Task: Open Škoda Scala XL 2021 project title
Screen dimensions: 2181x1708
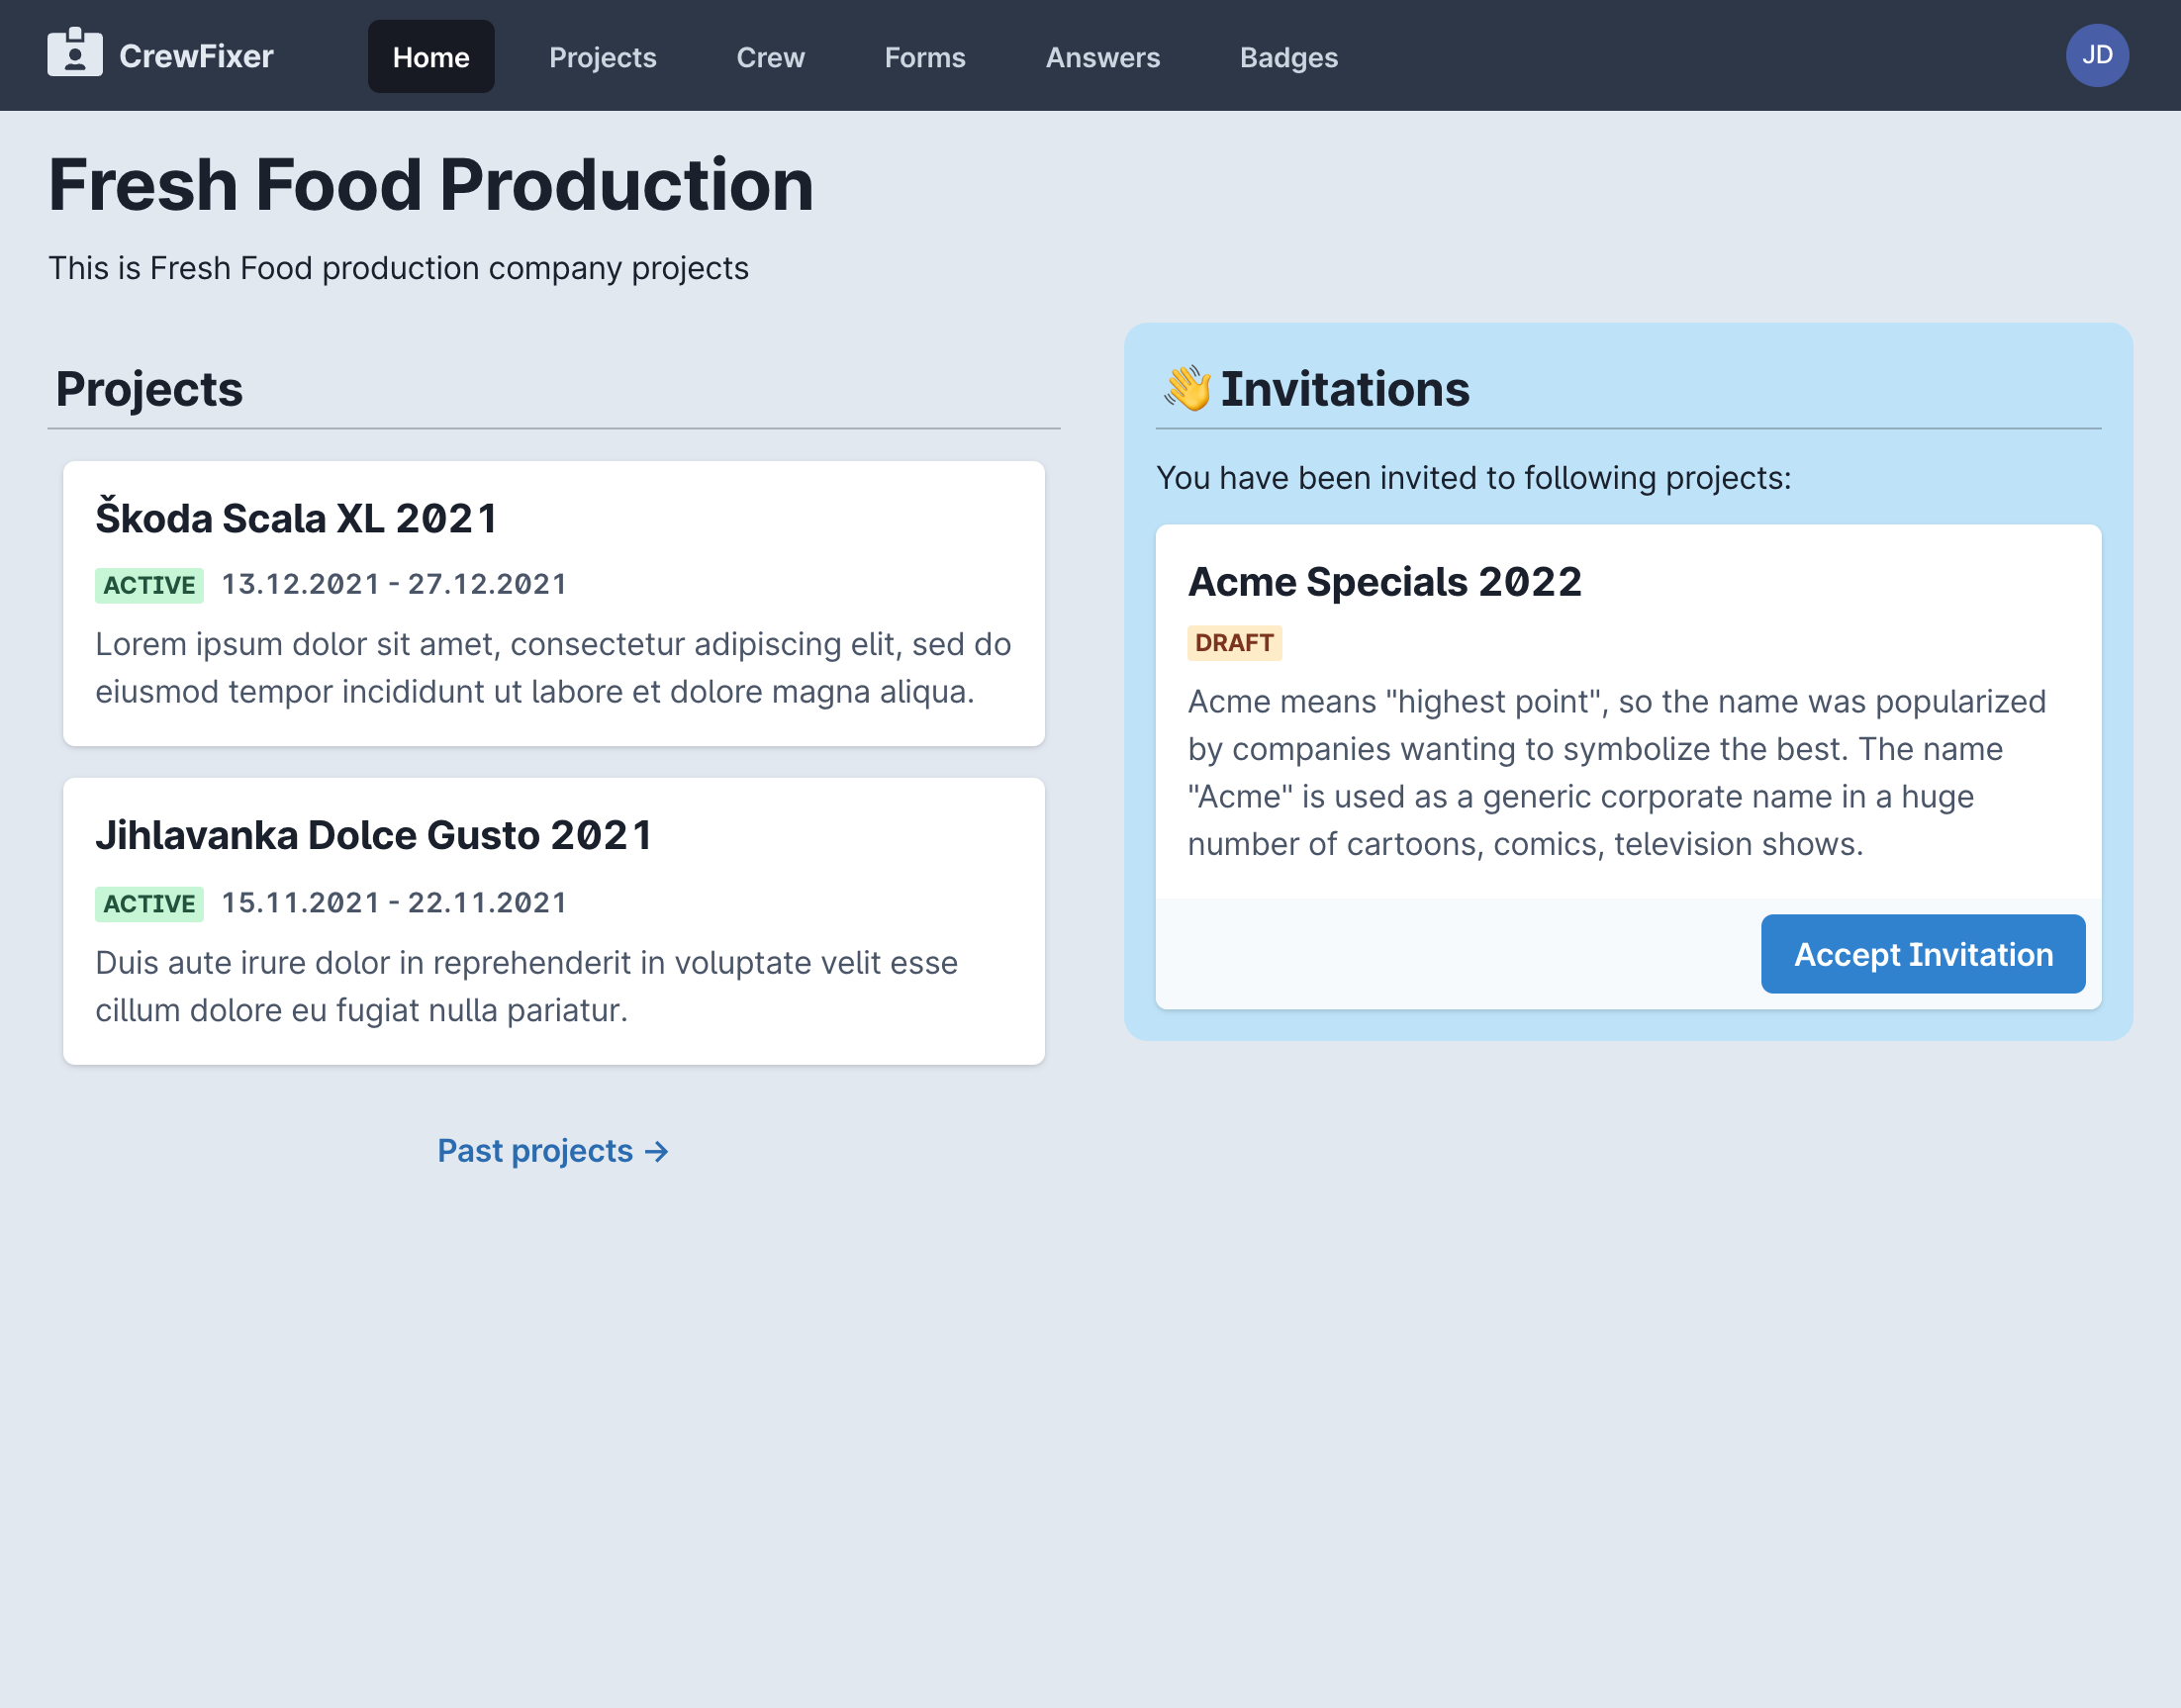Action: click(296, 518)
